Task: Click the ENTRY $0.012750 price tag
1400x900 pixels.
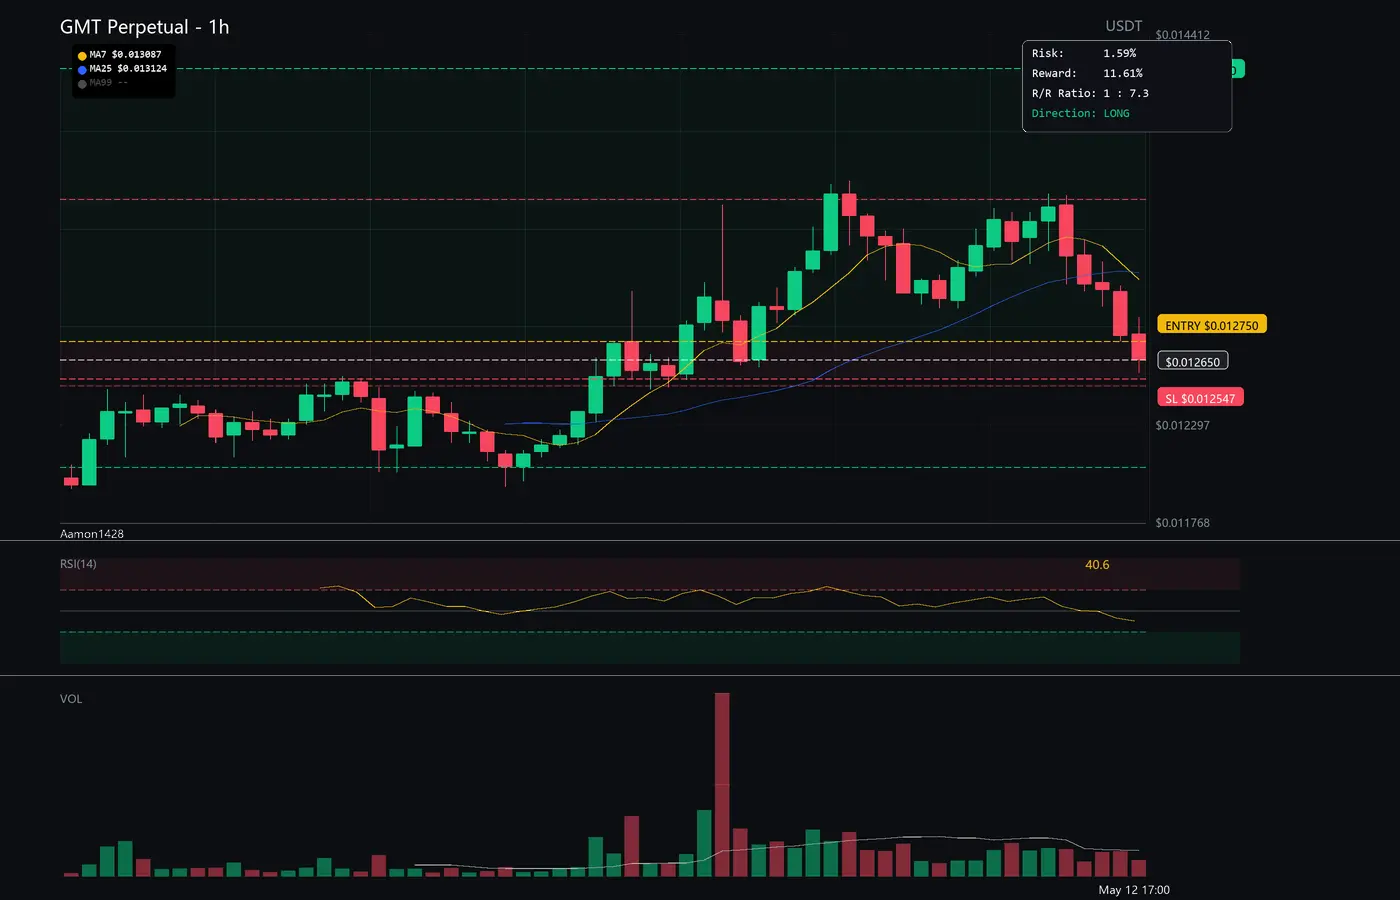Action: [x=1212, y=325]
